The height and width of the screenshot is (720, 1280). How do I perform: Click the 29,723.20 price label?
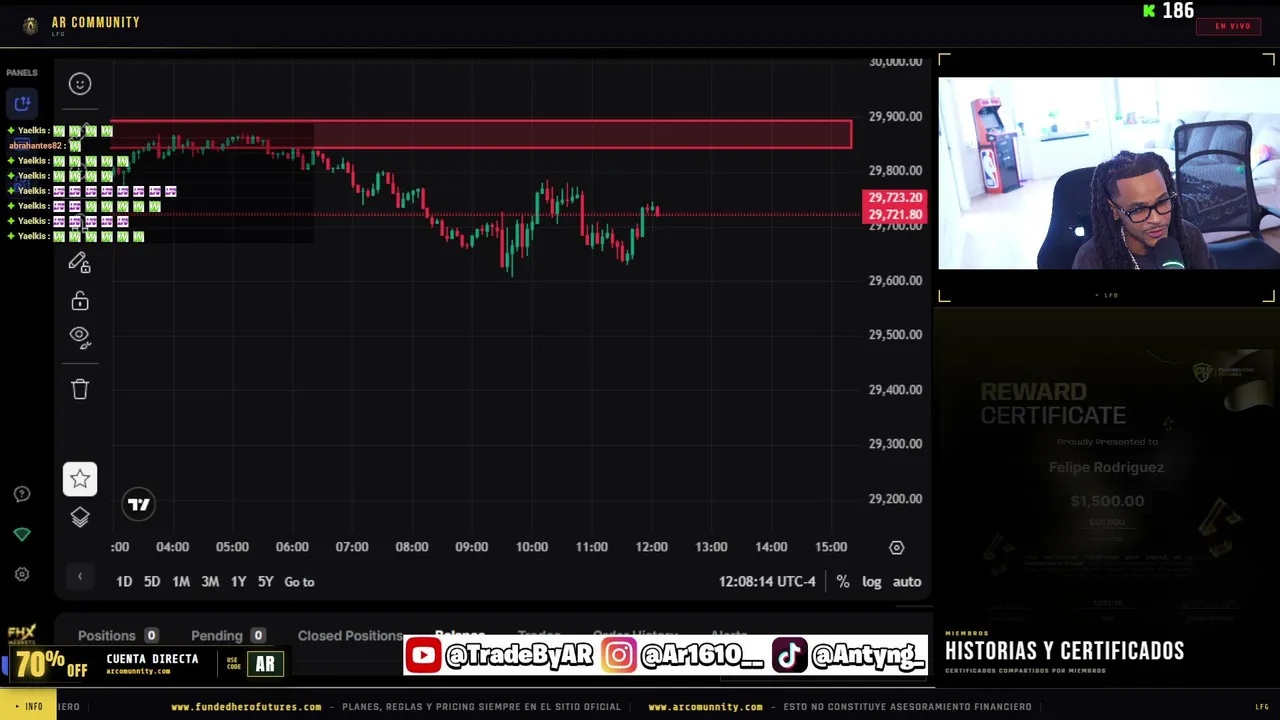coord(895,198)
